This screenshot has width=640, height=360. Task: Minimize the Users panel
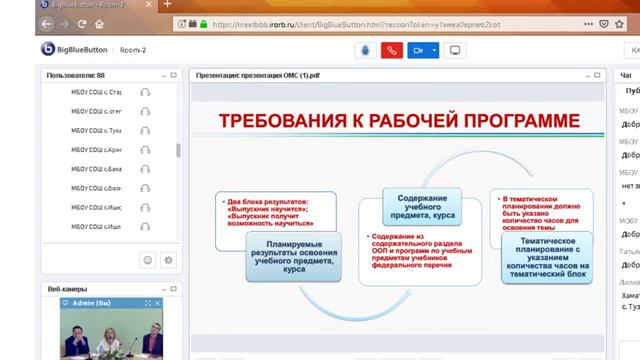click(164, 76)
